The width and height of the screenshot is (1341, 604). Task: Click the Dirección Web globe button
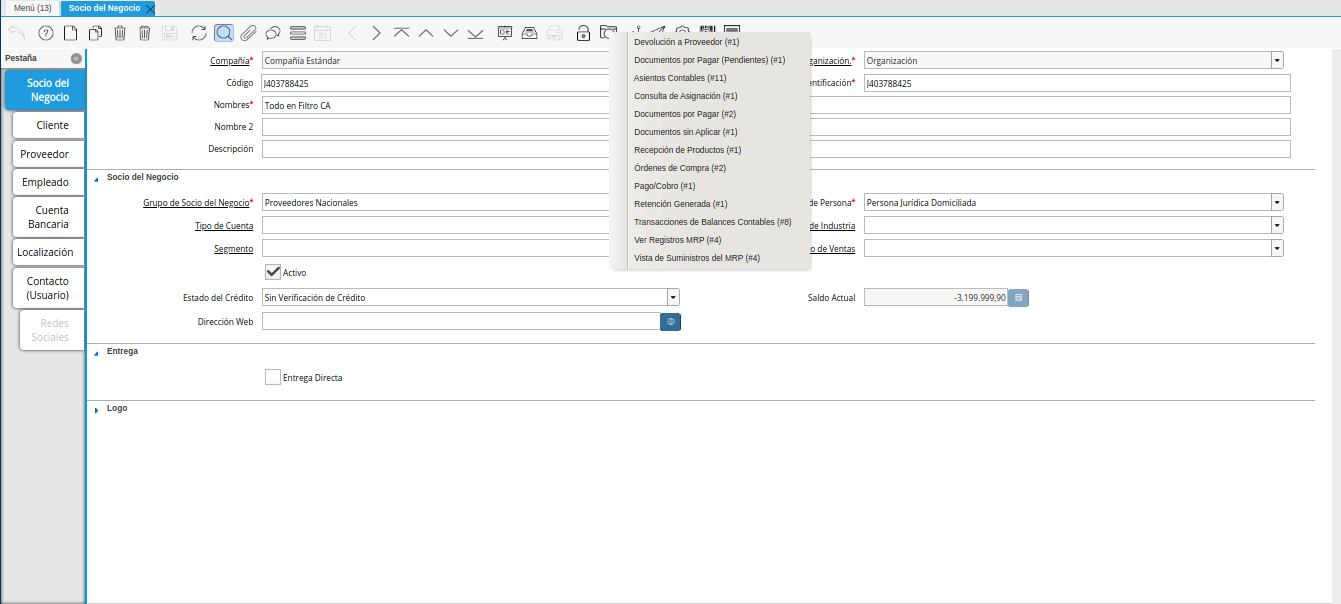tap(670, 321)
